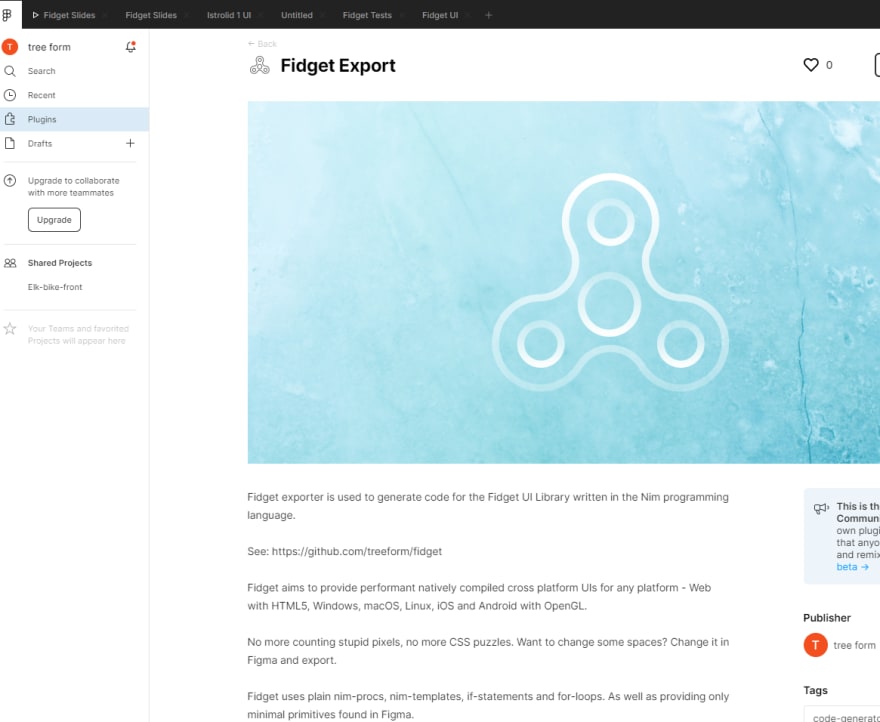
Task: Click the Tags heading
Action: (815, 690)
